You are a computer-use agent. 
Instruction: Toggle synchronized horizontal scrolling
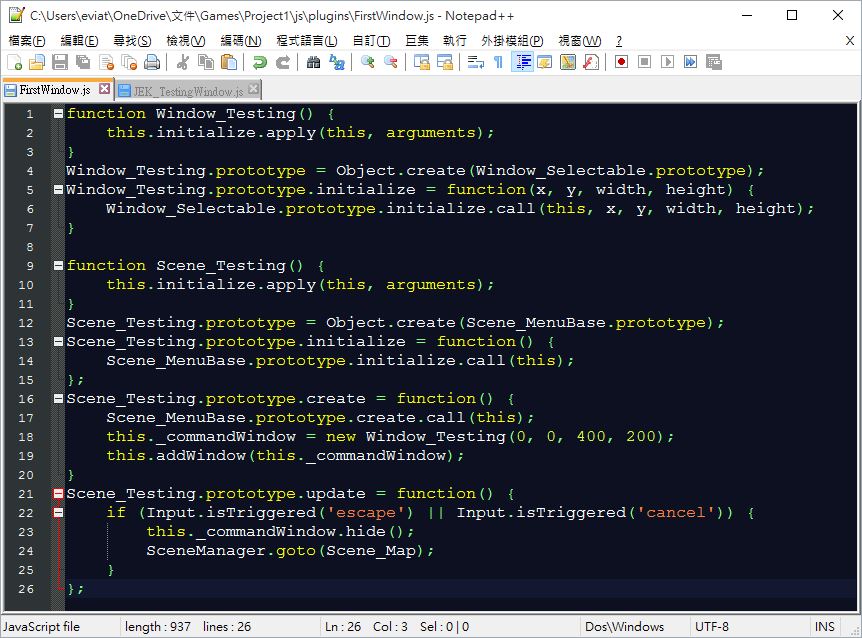pos(445,62)
